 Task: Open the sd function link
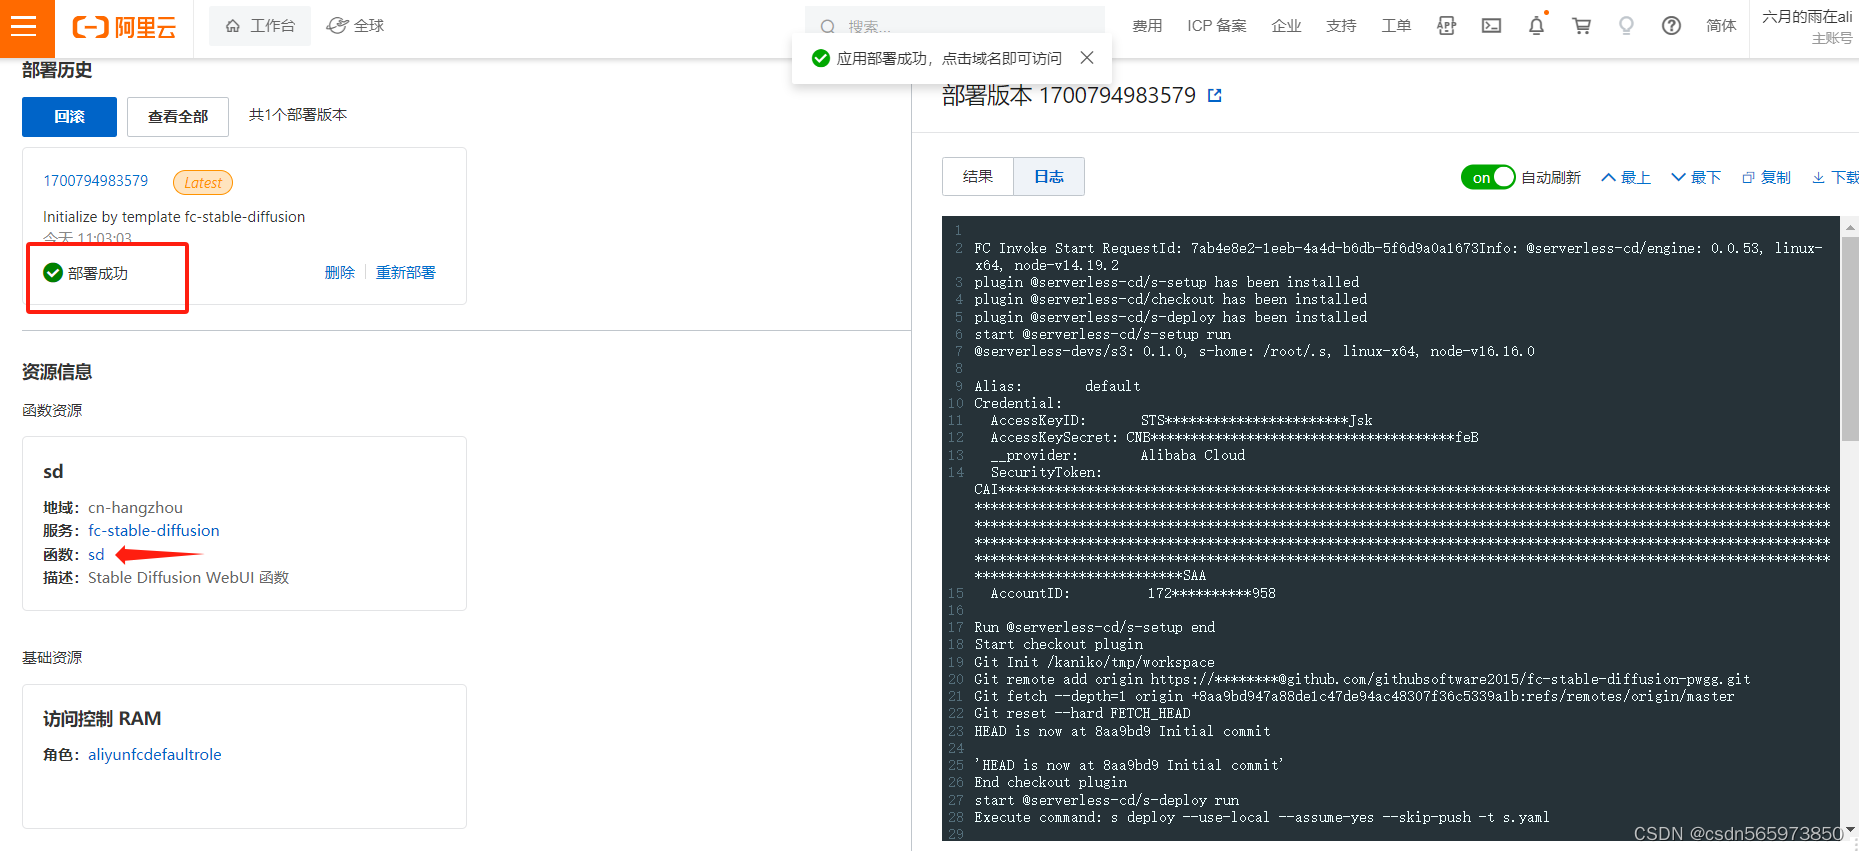tap(96, 555)
